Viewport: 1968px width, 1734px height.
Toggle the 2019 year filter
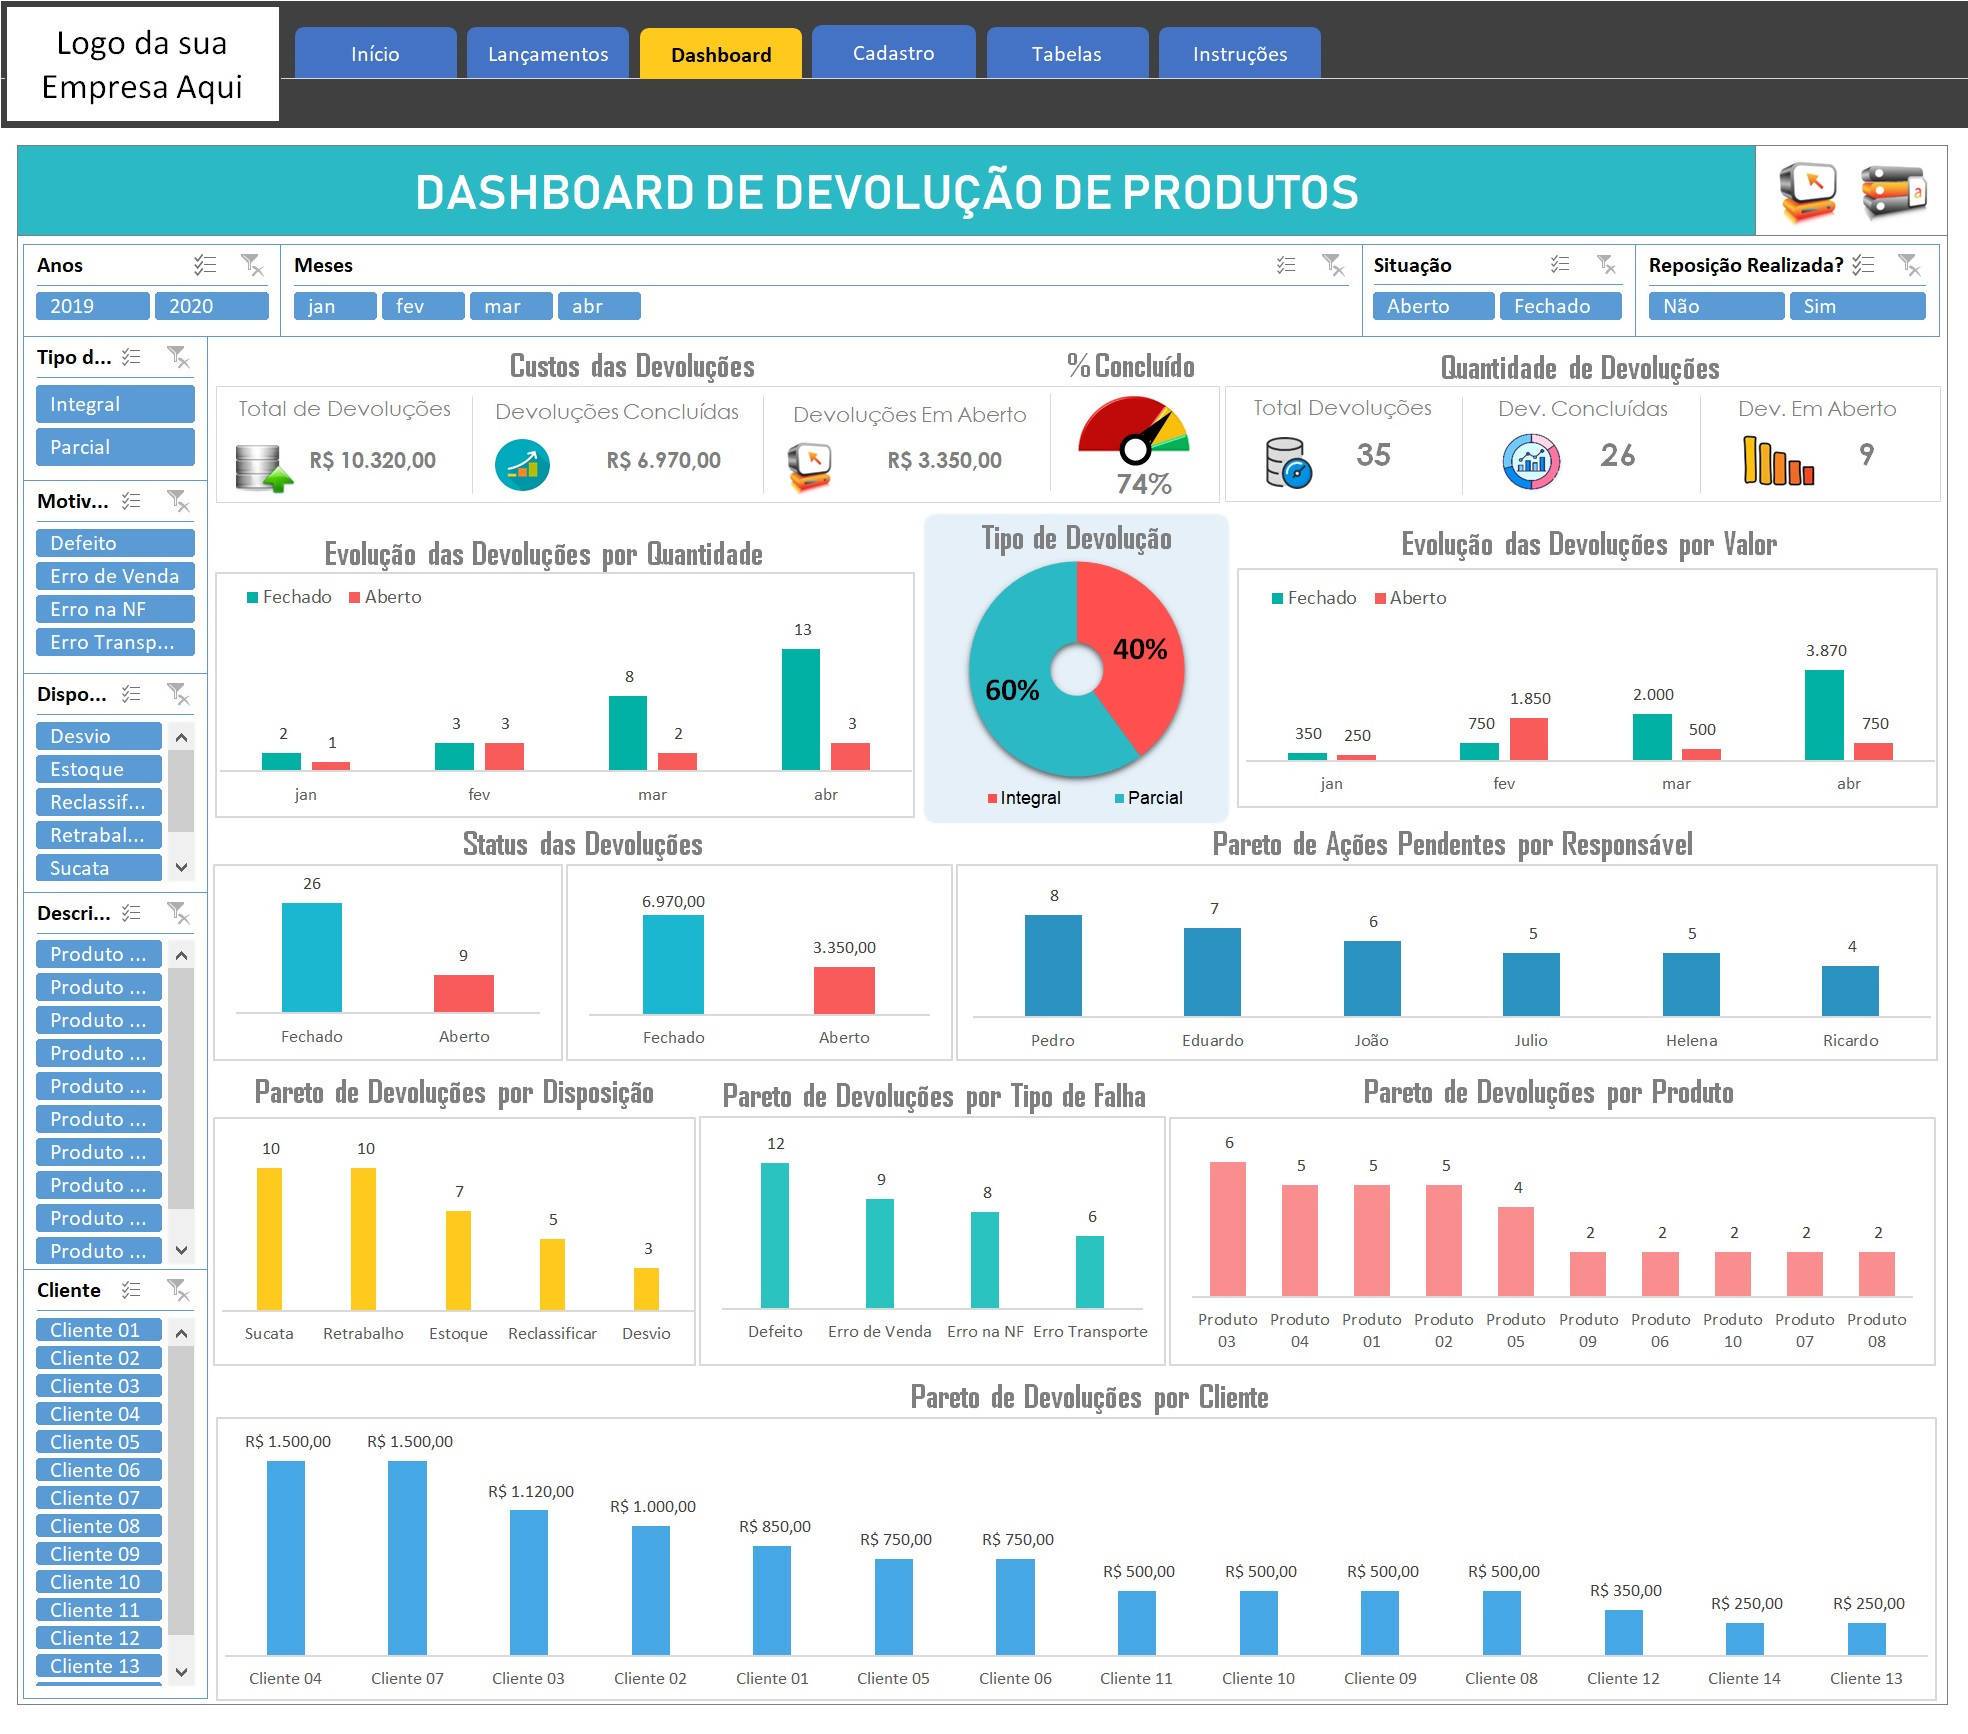pos(92,306)
